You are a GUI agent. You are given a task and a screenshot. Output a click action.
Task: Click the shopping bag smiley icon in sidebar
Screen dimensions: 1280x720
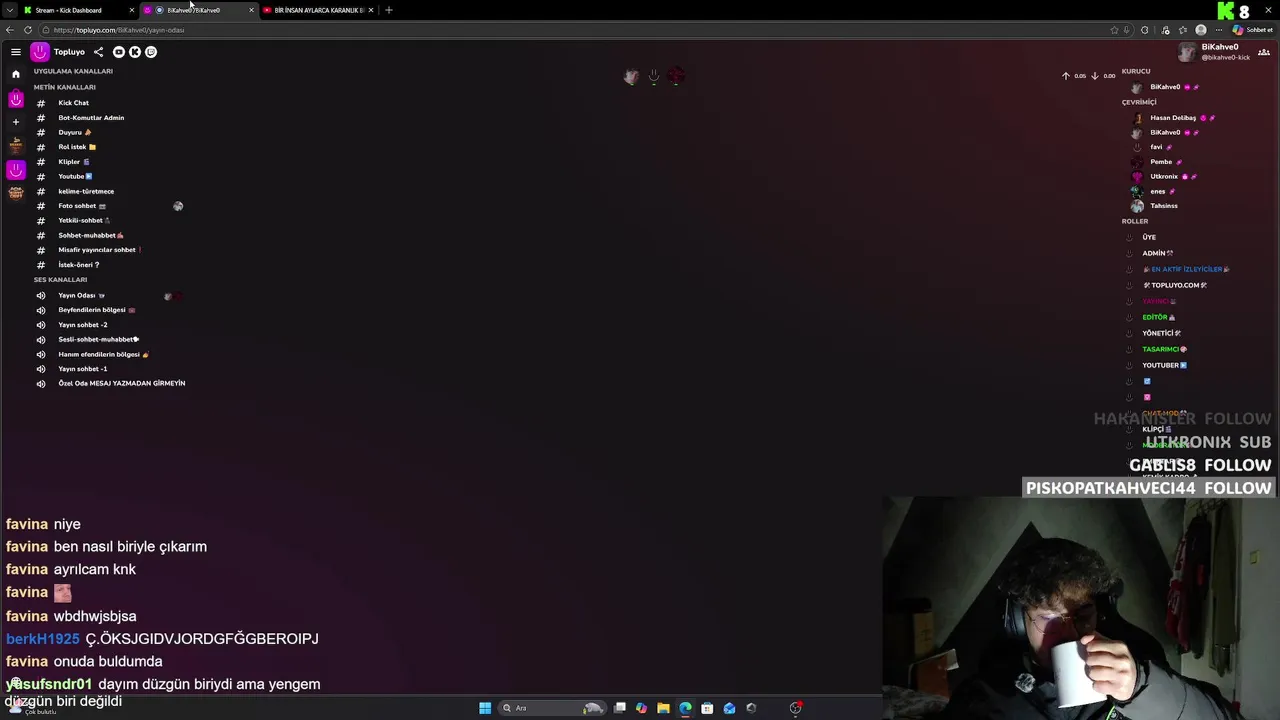(x=16, y=99)
